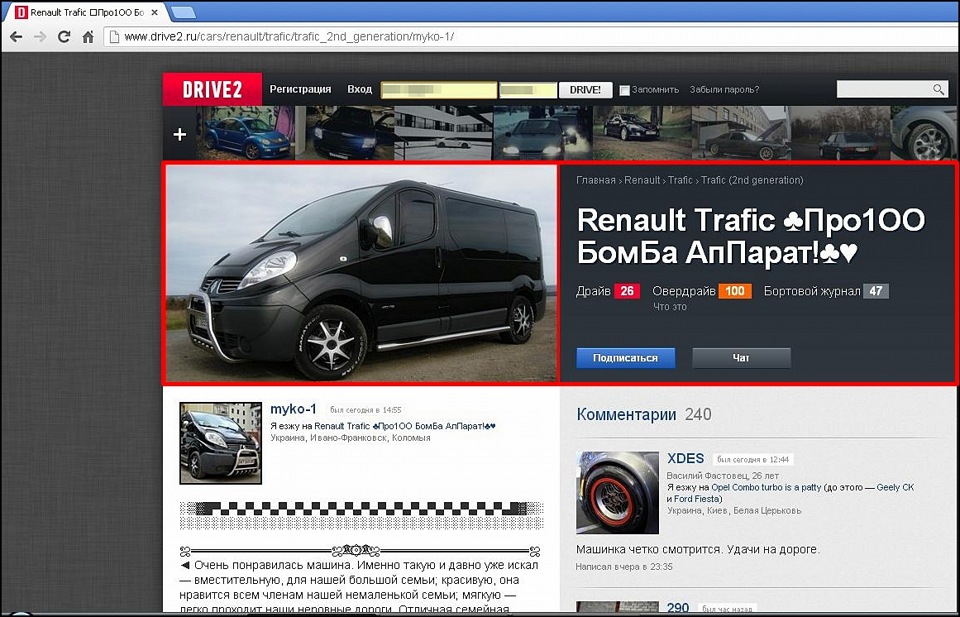This screenshot has width=960, height=617.
Task: Click the Trafic (2nd generation) breadcrumb
Action: click(x=752, y=180)
